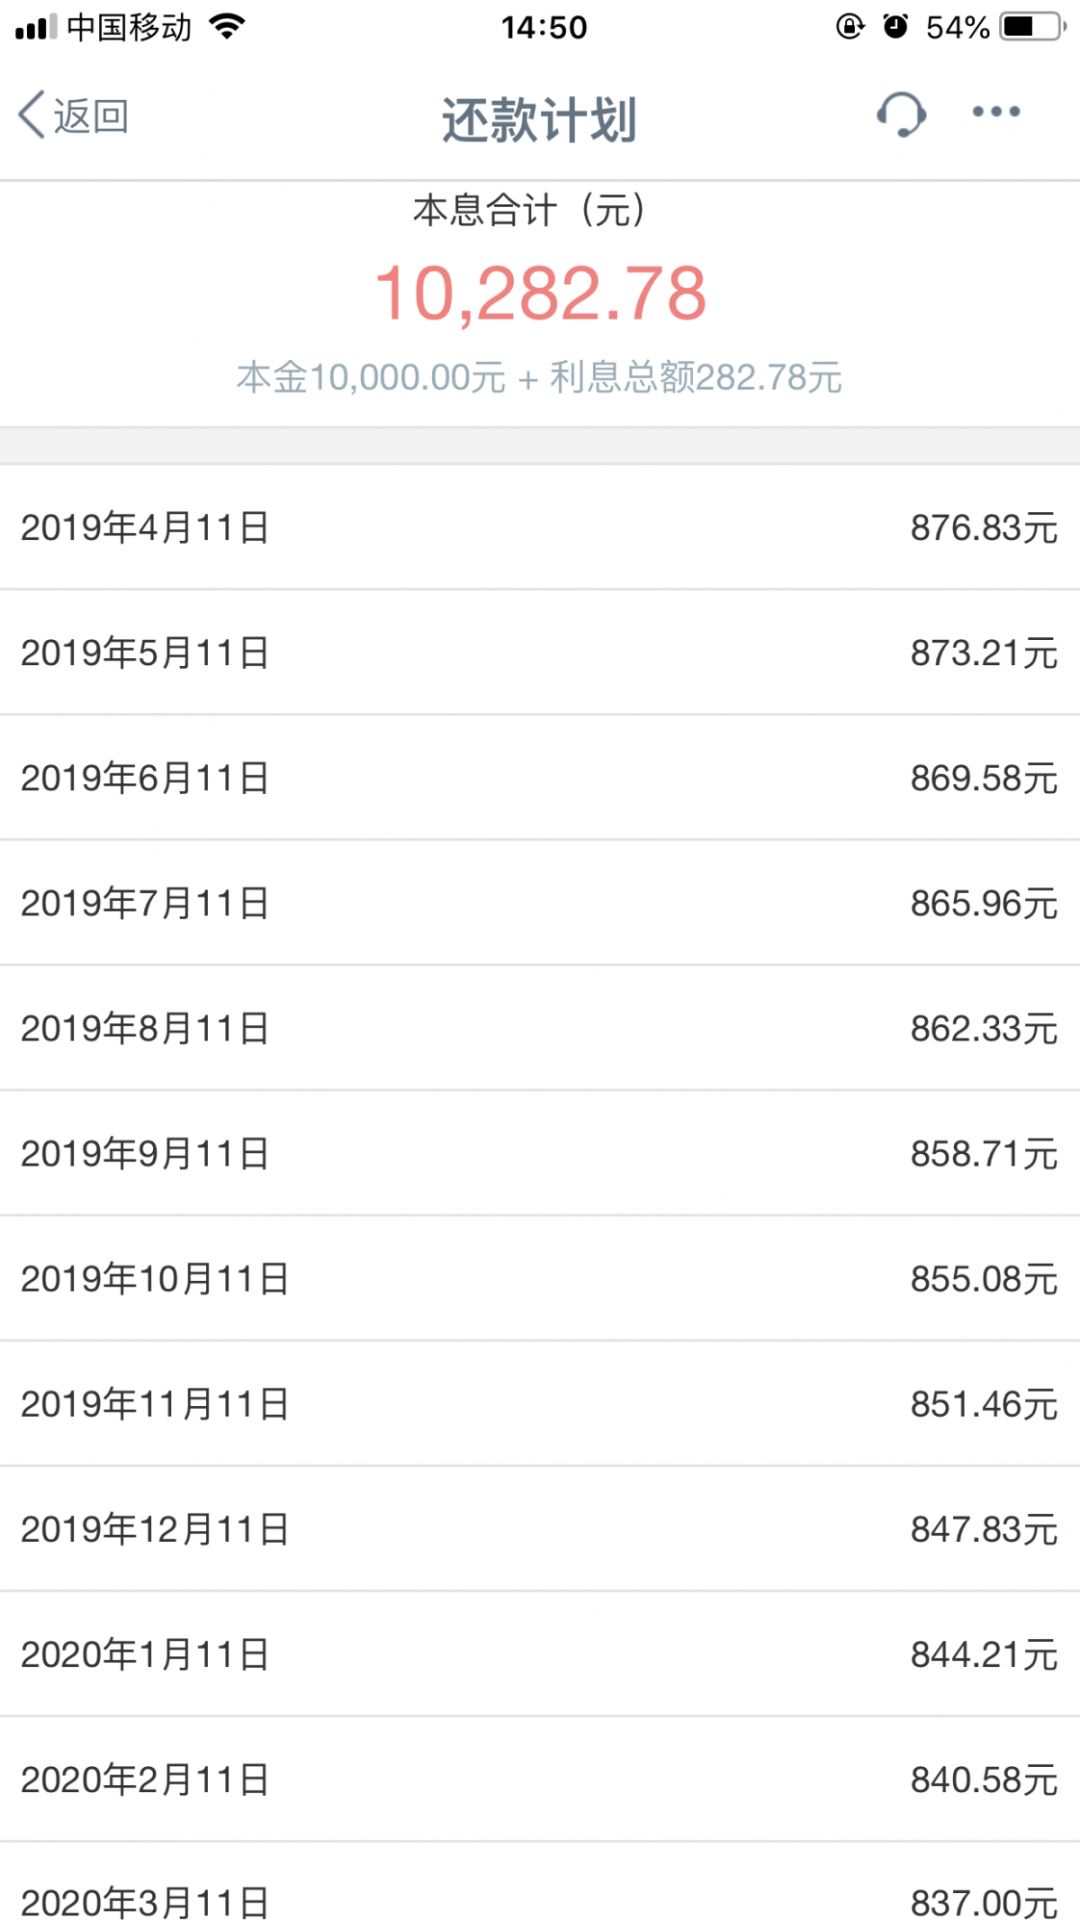Open the customer service headset icon
The image size is (1080, 1920).
pyautogui.click(x=901, y=115)
